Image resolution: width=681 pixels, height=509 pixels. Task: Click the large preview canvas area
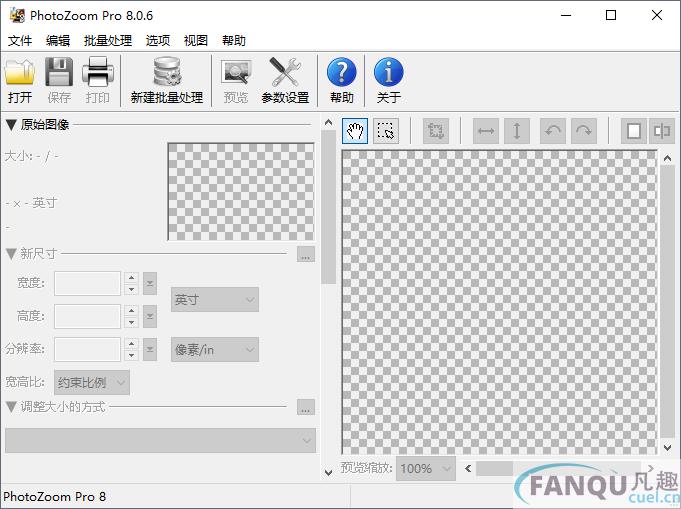[x=500, y=302]
